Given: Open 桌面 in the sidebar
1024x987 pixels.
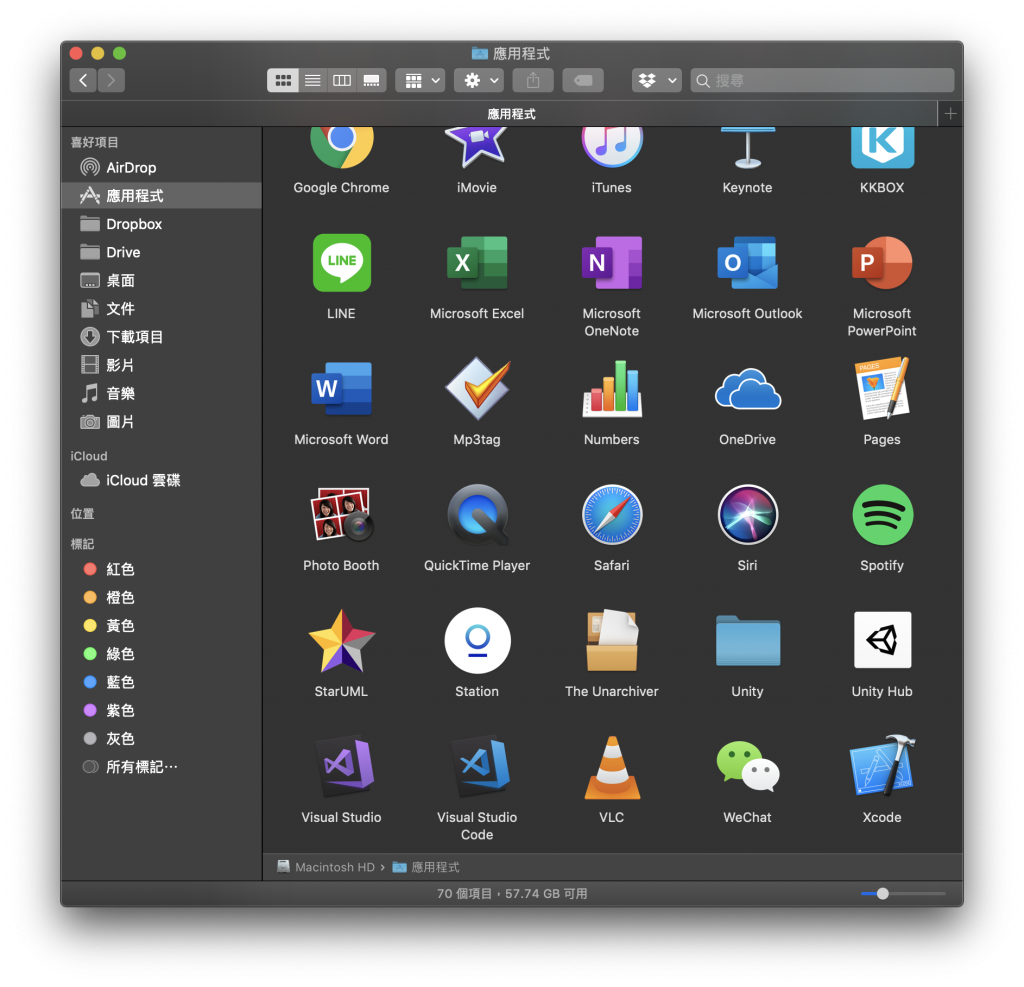Looking at the screenshot, I should (161, 281).
